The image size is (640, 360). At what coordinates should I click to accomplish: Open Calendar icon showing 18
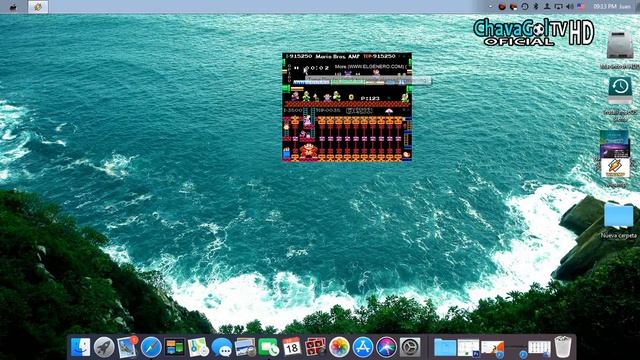tap(291, 347)
